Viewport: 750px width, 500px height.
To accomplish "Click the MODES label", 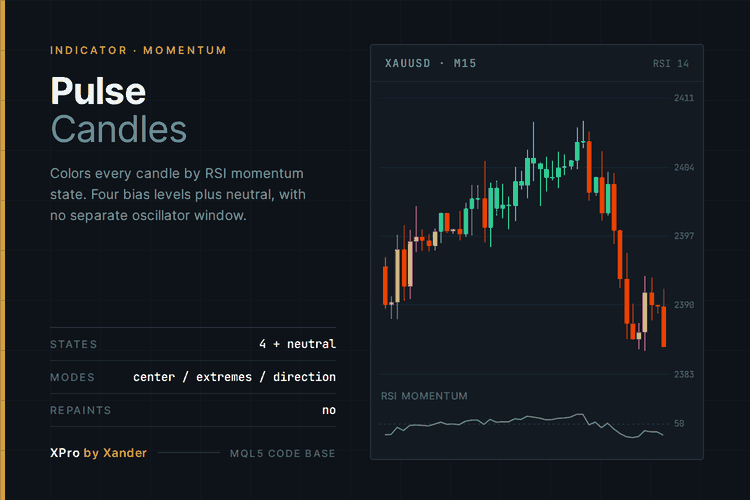I will click(72, 377).
